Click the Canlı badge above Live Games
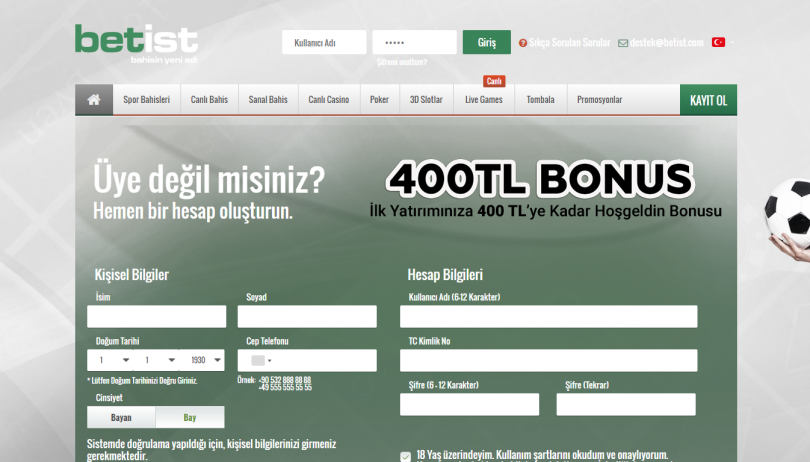This screenshot has height=462, width=810. 494,81
